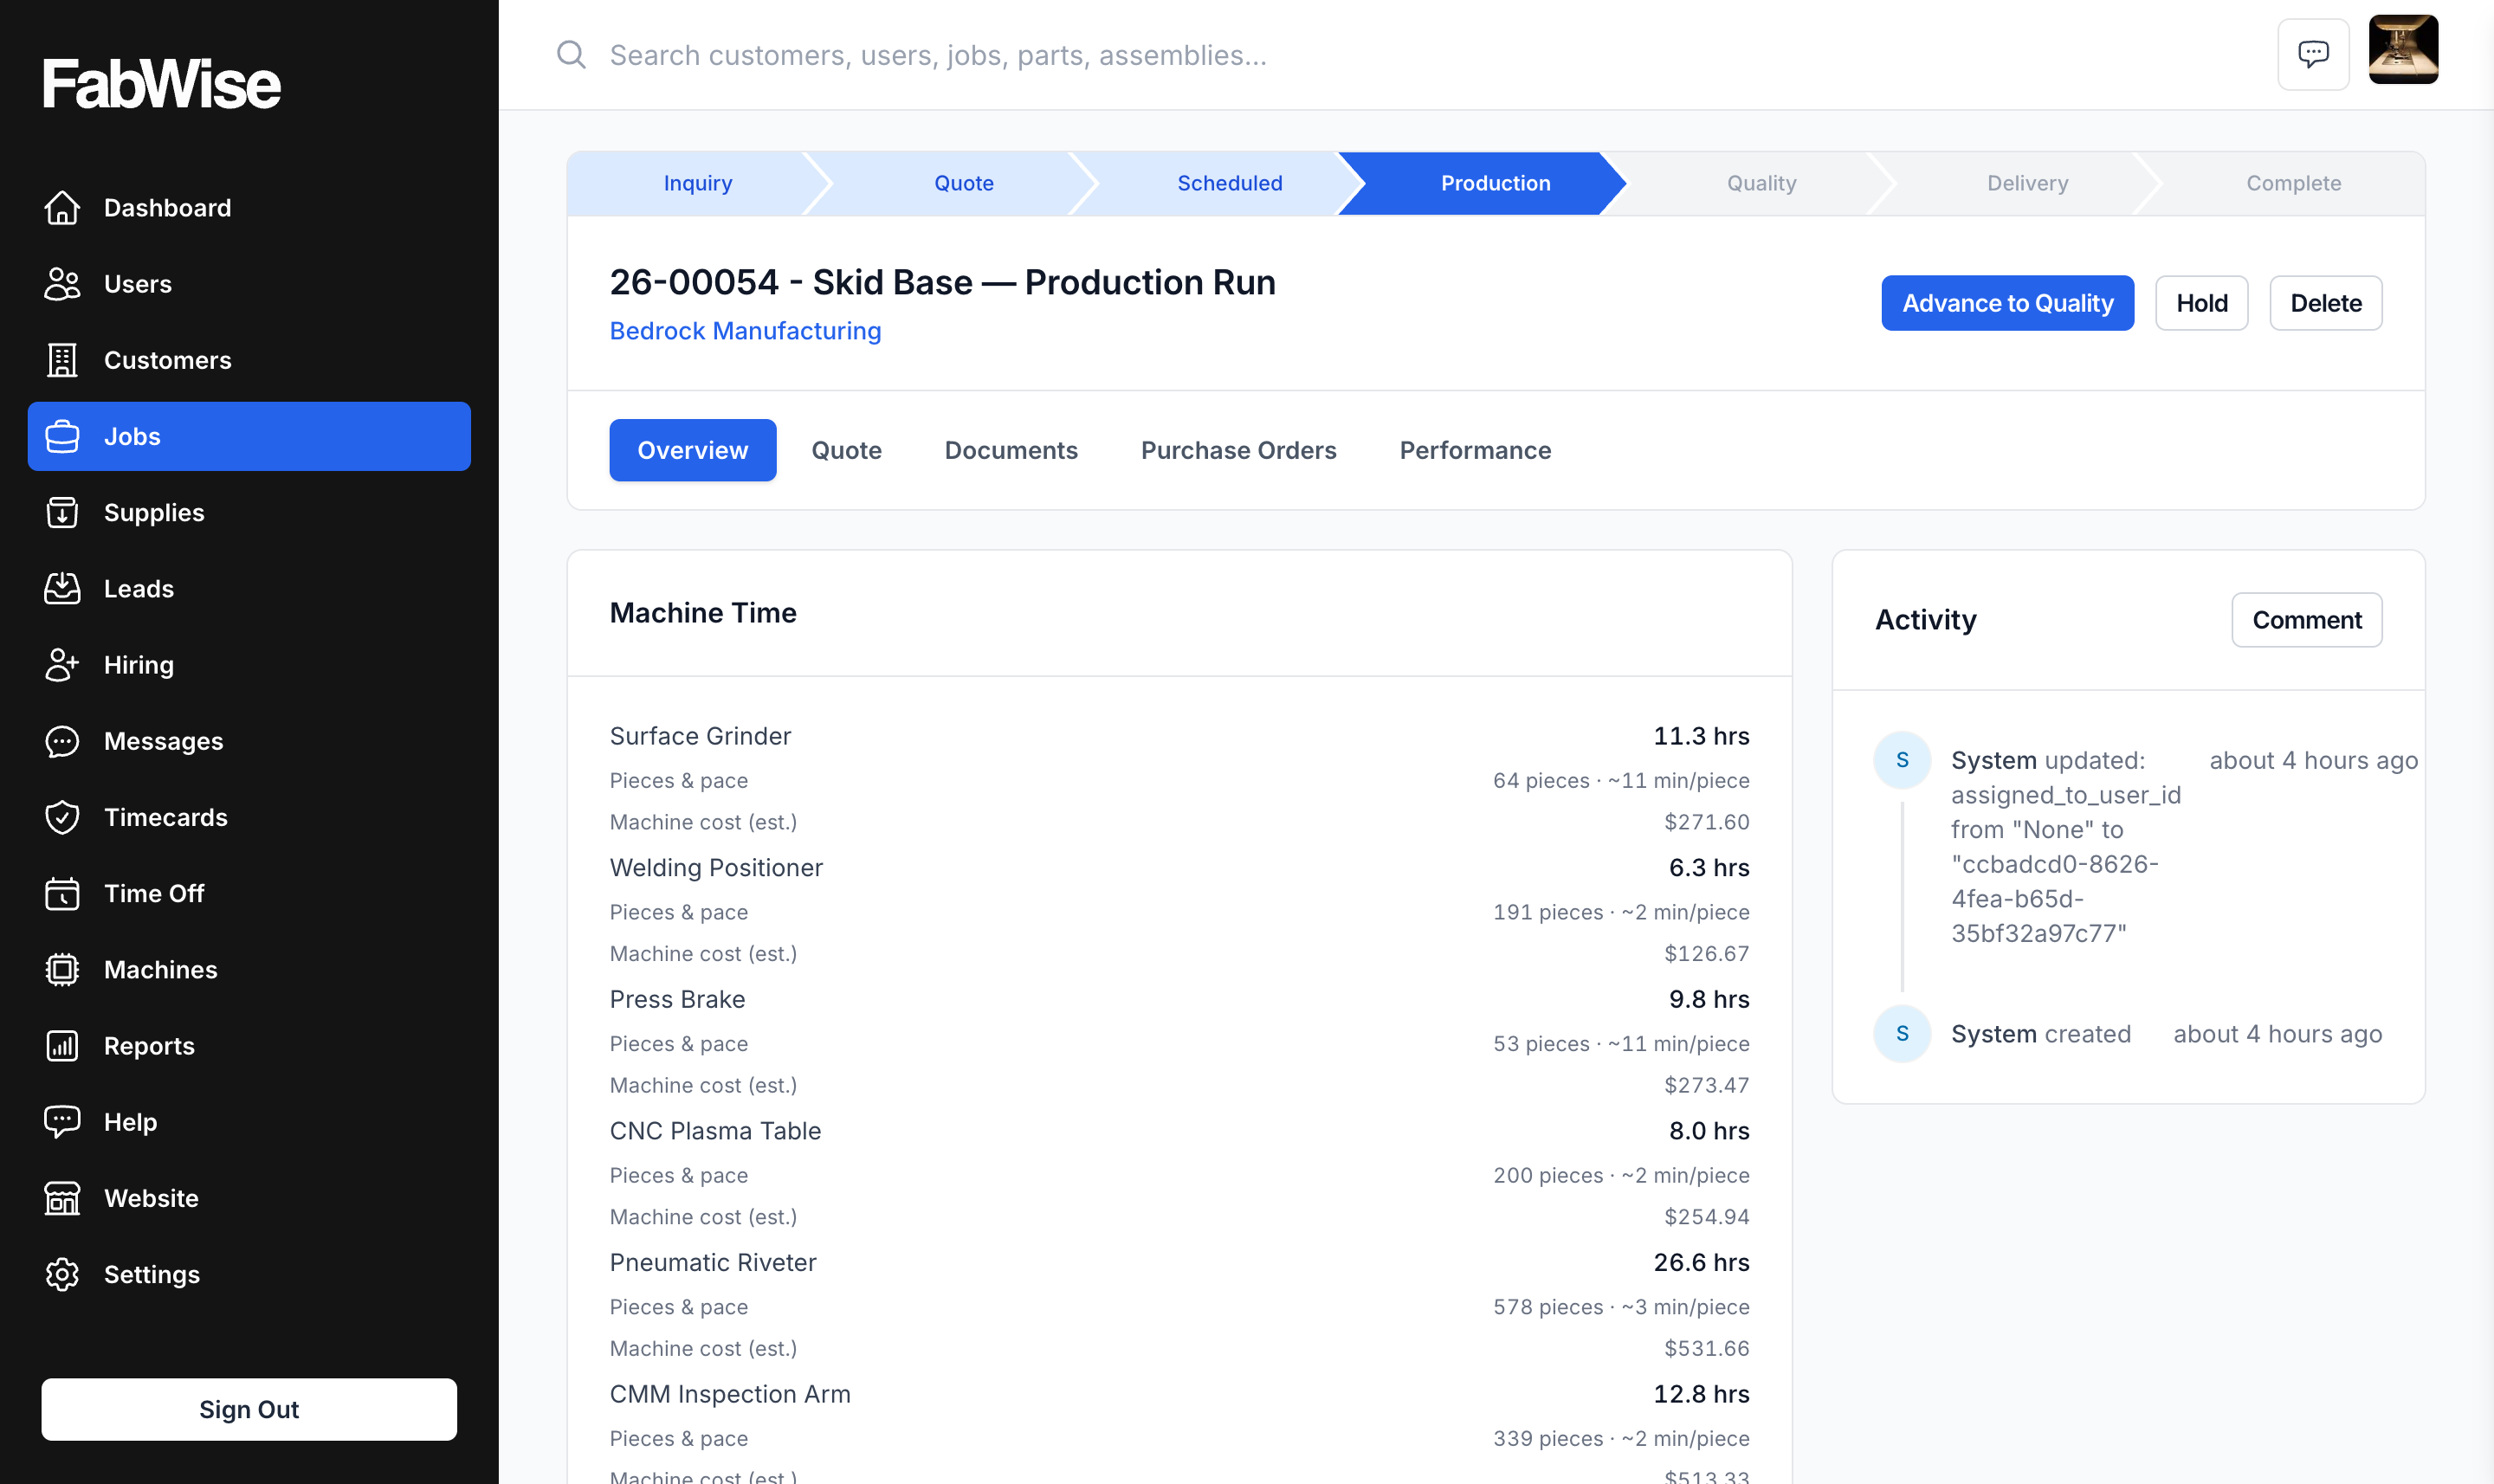The image size is (2494, 1484).
Task: Click the Messages chat bubble icon
Action: 62,741
